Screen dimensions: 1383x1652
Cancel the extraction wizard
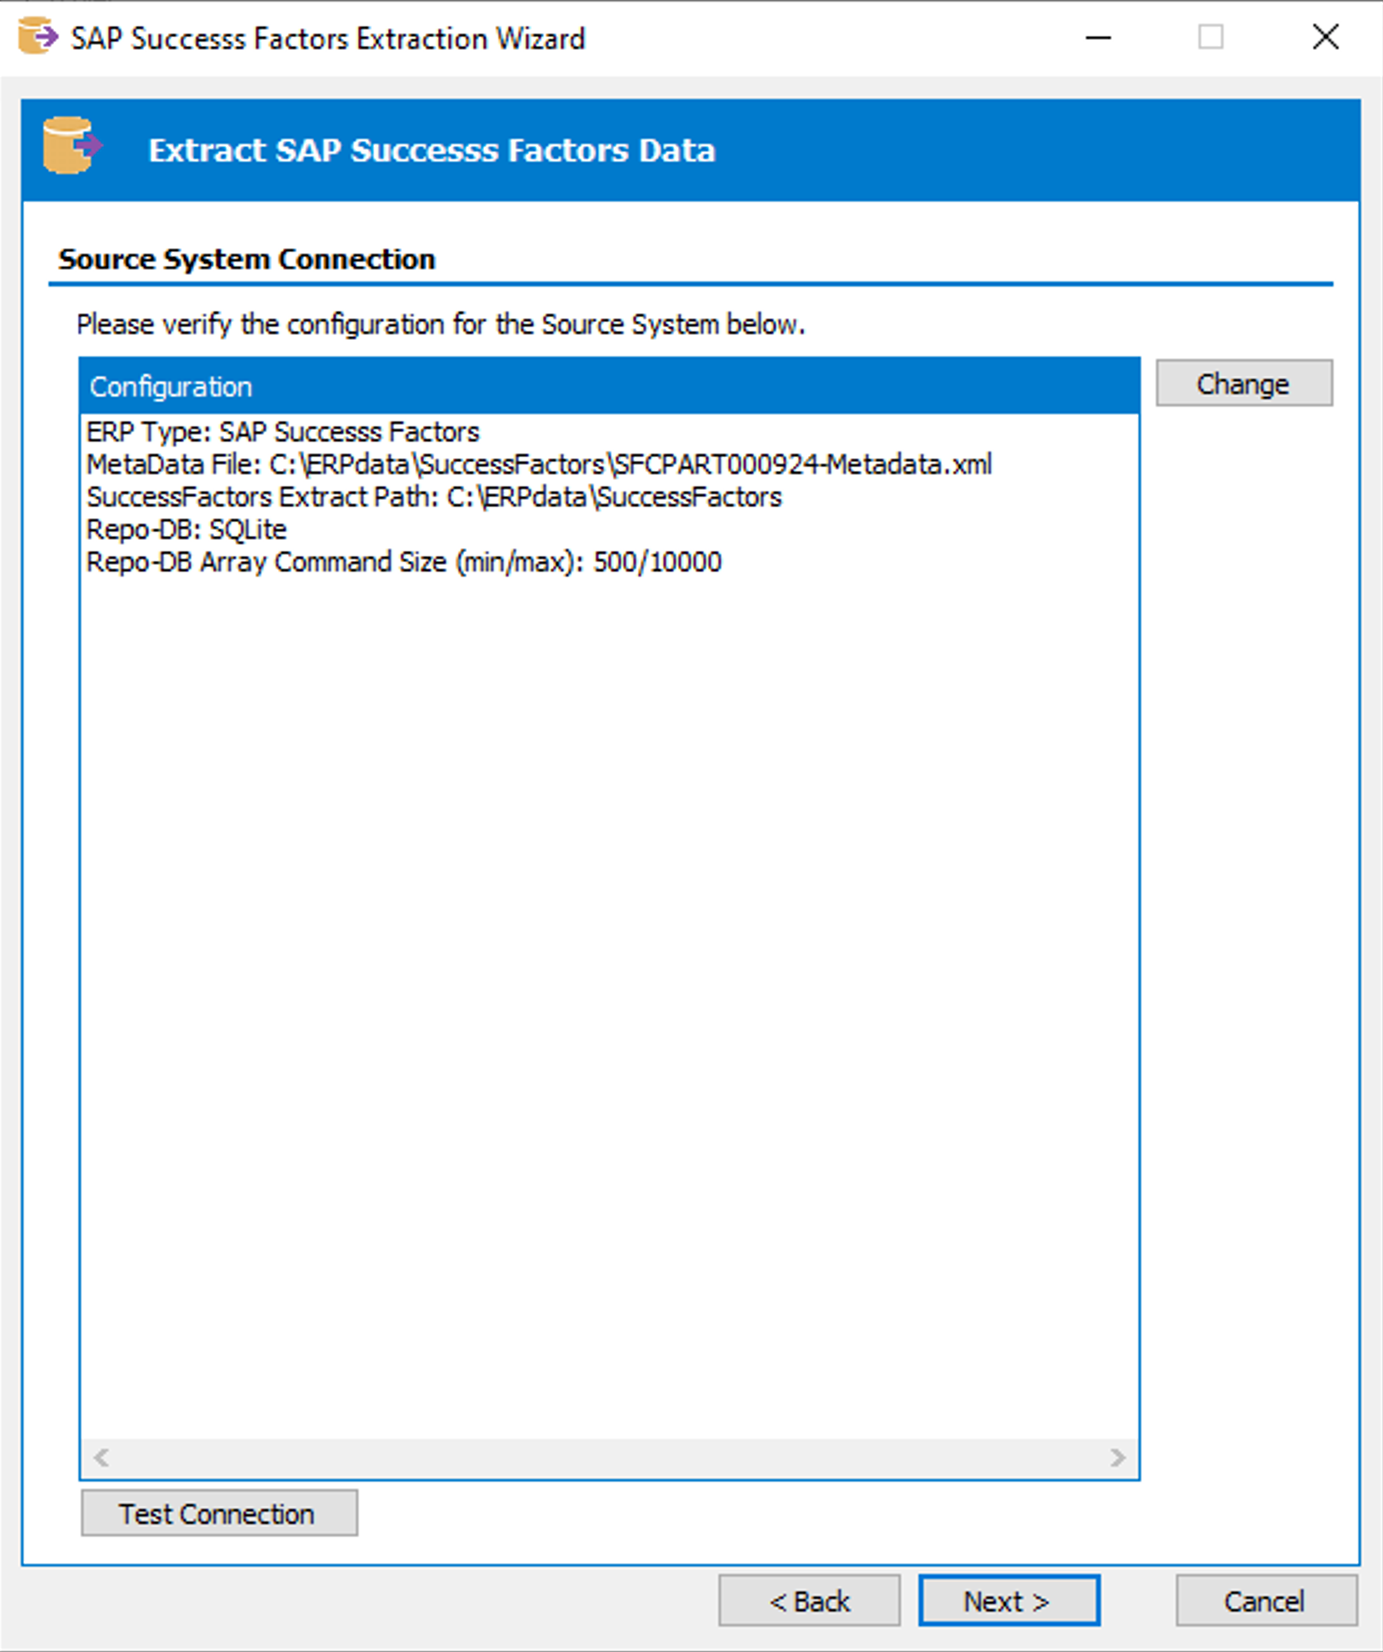(x=1266, y=1601)
